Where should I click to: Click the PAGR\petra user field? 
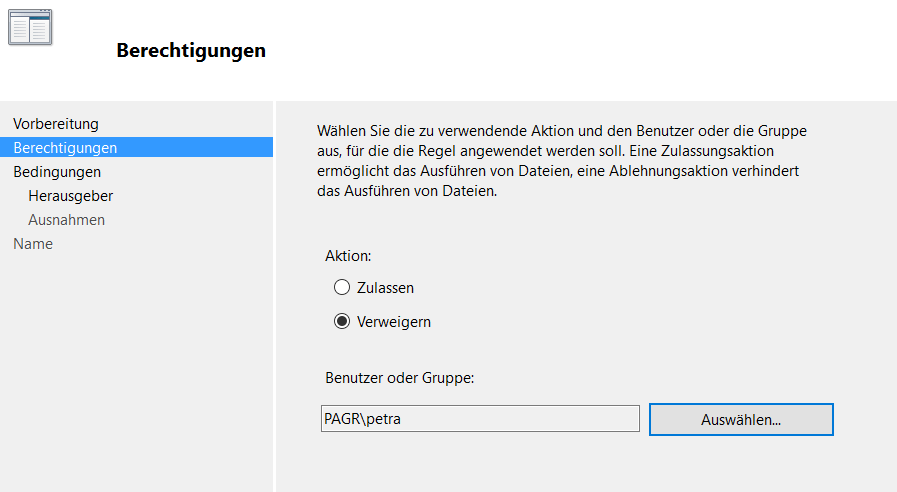point(479,419)
